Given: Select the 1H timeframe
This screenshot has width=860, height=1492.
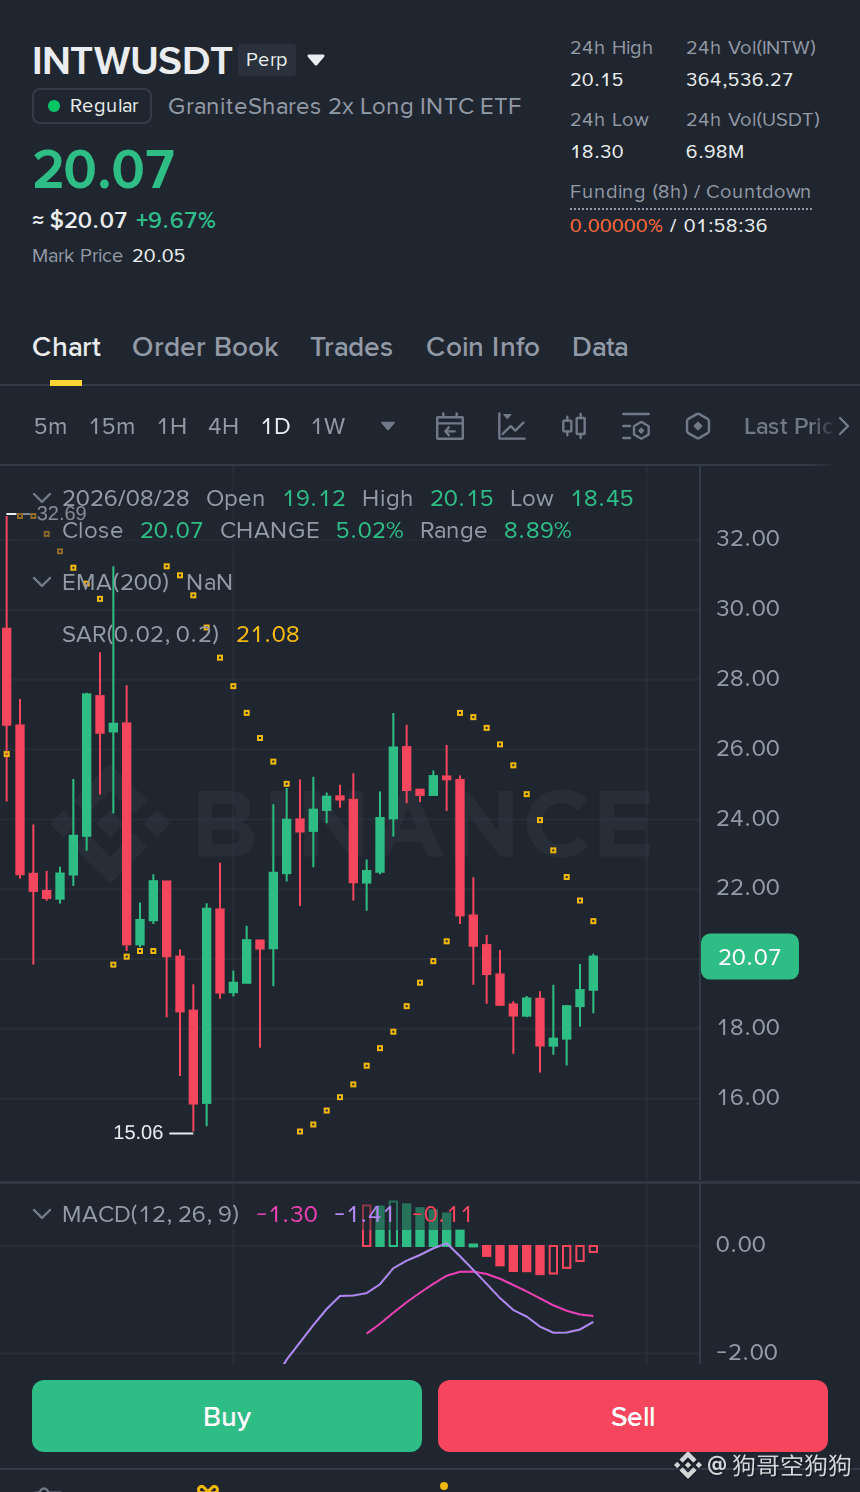Looking at the screenshot, I should tap(172, 427).
